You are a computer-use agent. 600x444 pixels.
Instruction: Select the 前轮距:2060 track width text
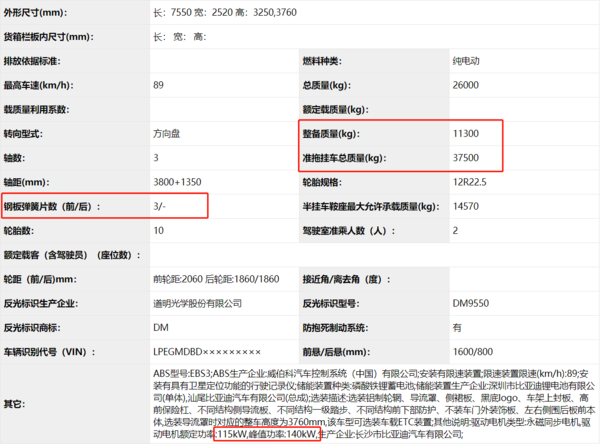178,279
